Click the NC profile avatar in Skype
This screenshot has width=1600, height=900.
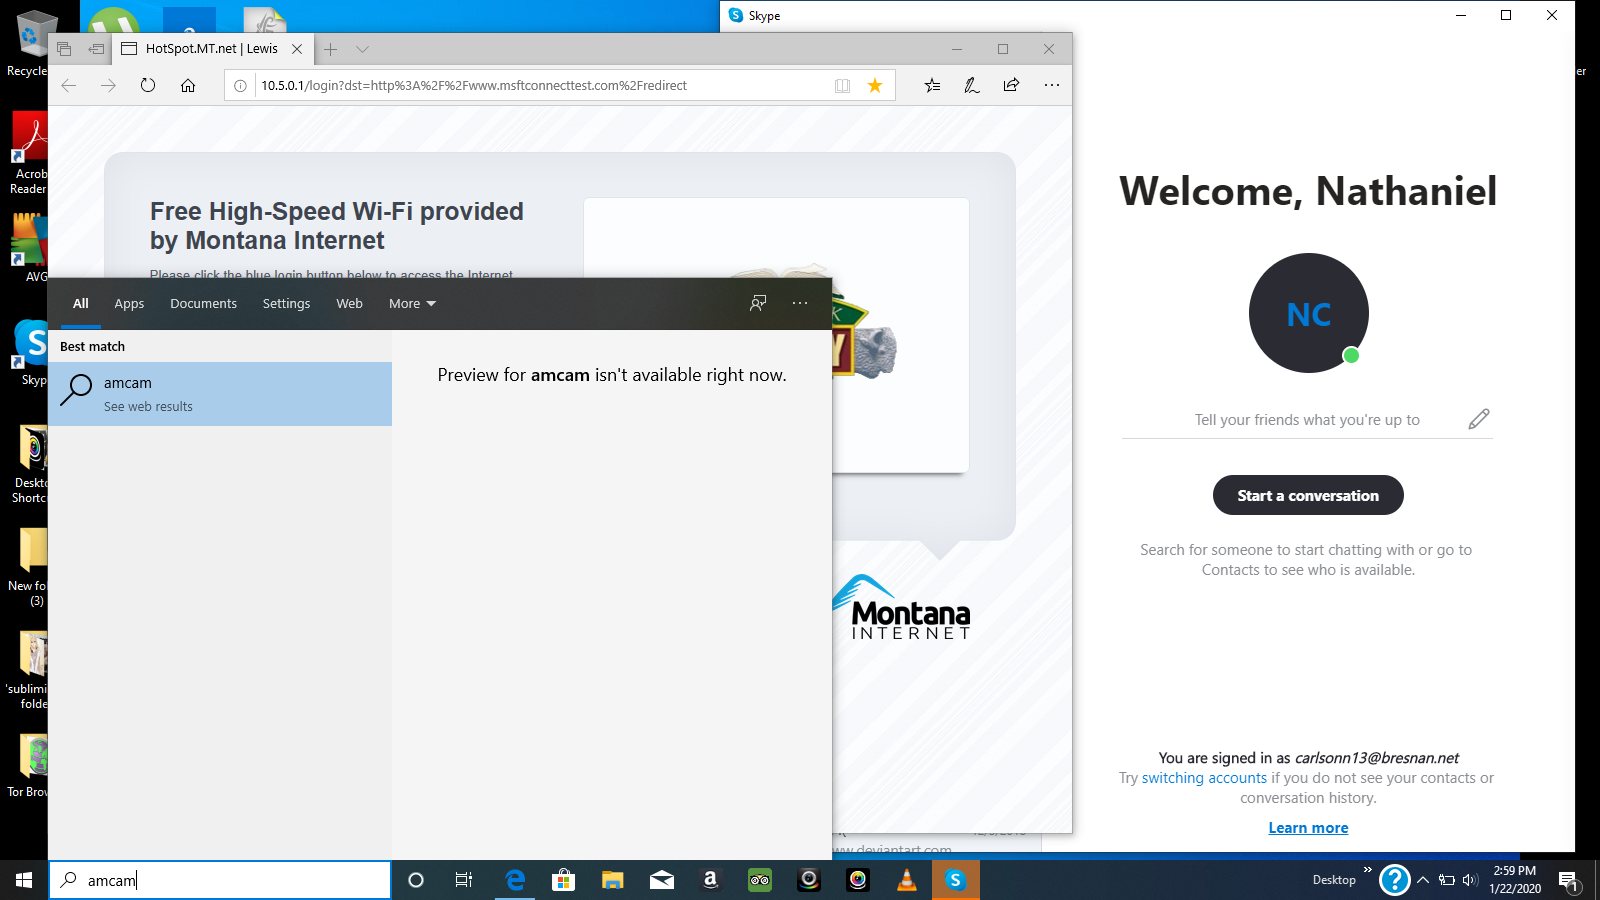1308,313
